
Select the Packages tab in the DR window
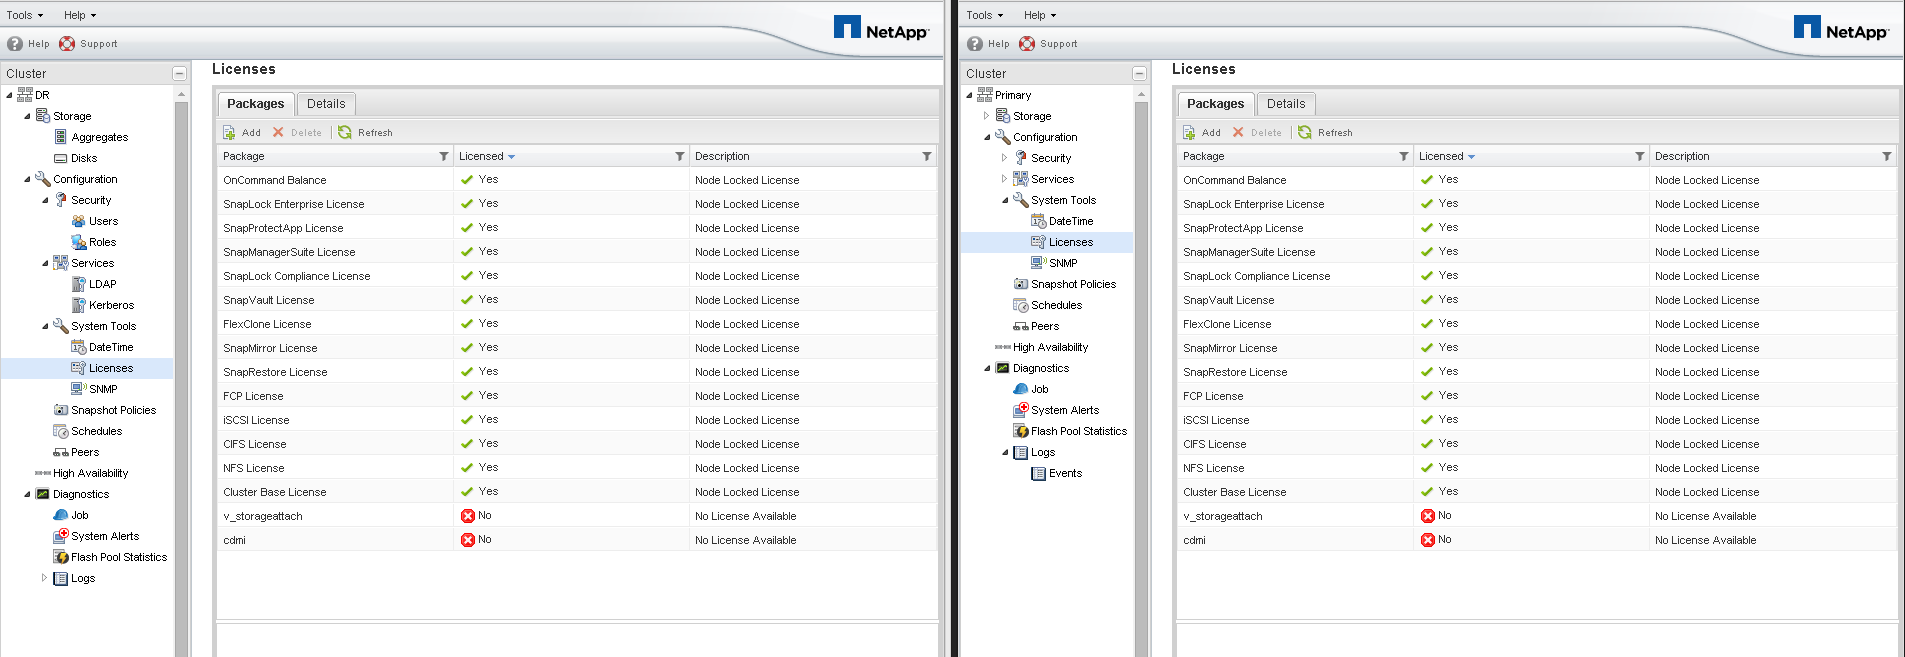pyautogui.click(x=255, y=104)
